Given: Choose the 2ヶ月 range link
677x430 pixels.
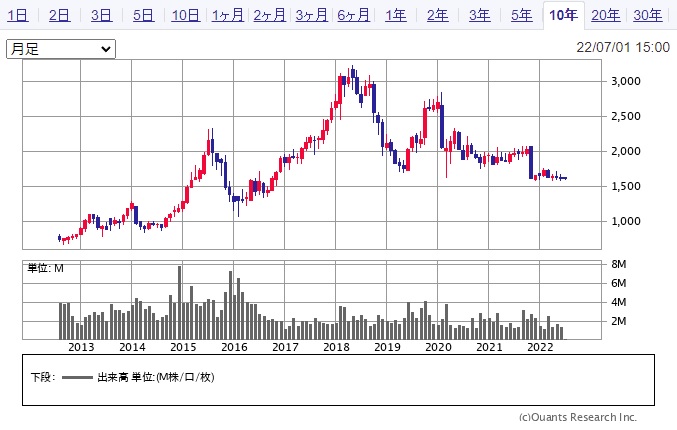Looking at the screenshot, I should (x=269, y=16).
